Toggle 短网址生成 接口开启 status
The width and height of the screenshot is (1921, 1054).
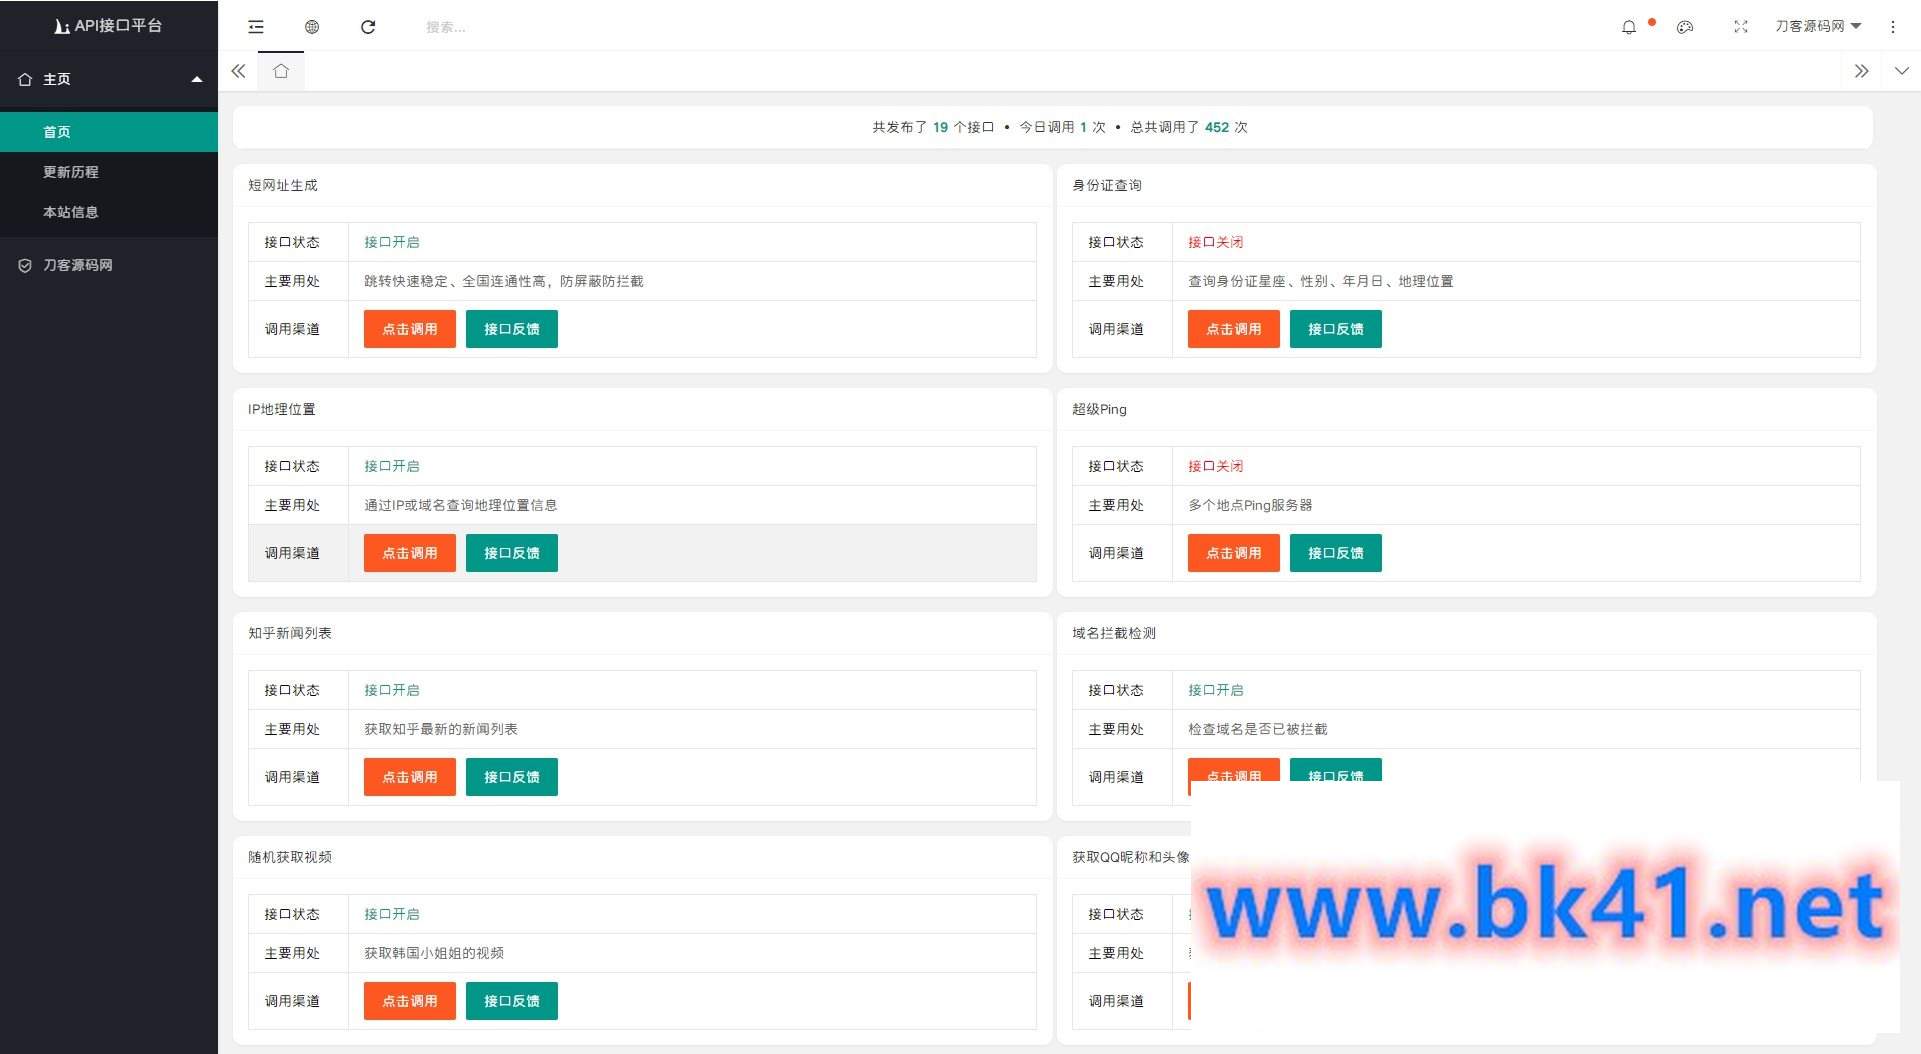[391, 242]
